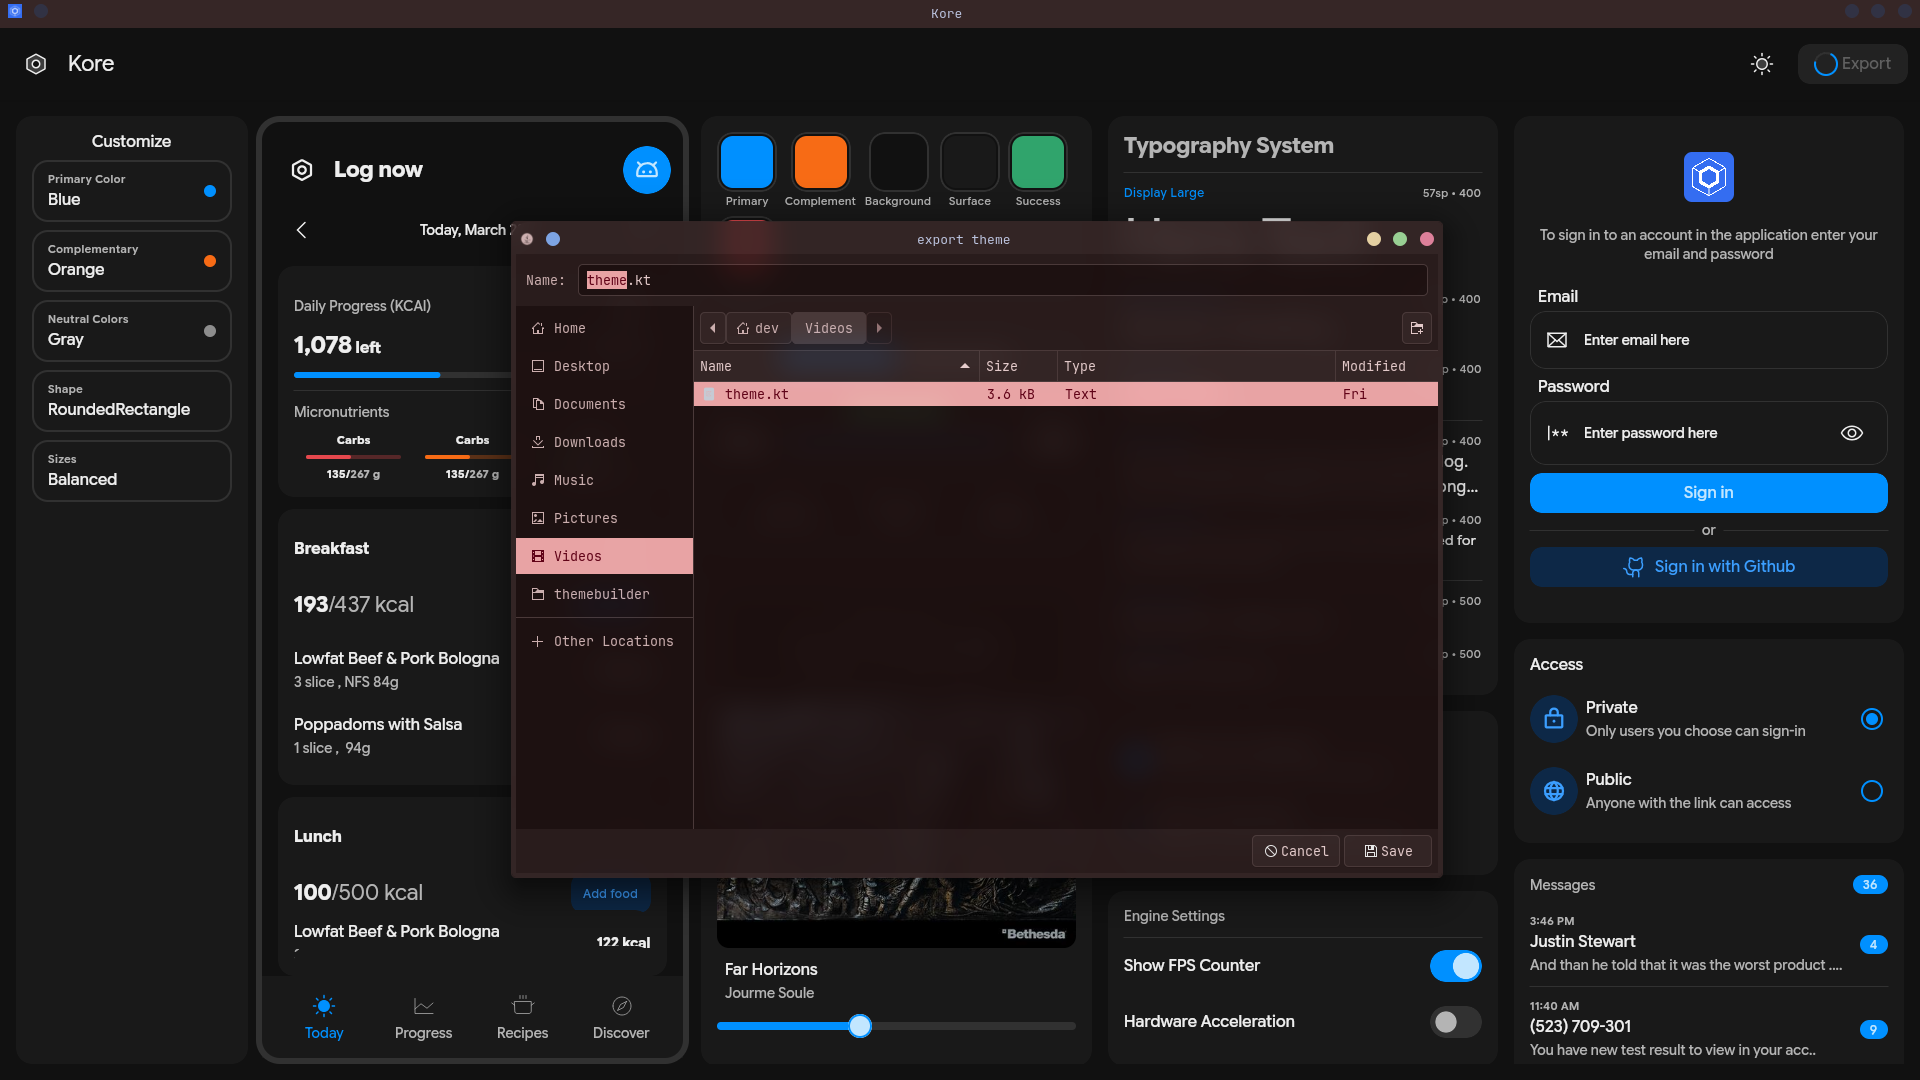Viewport: 1920px width, 1080px height.
Task: Go to Home in file dialog sidebar
Action: coord(604,328)
